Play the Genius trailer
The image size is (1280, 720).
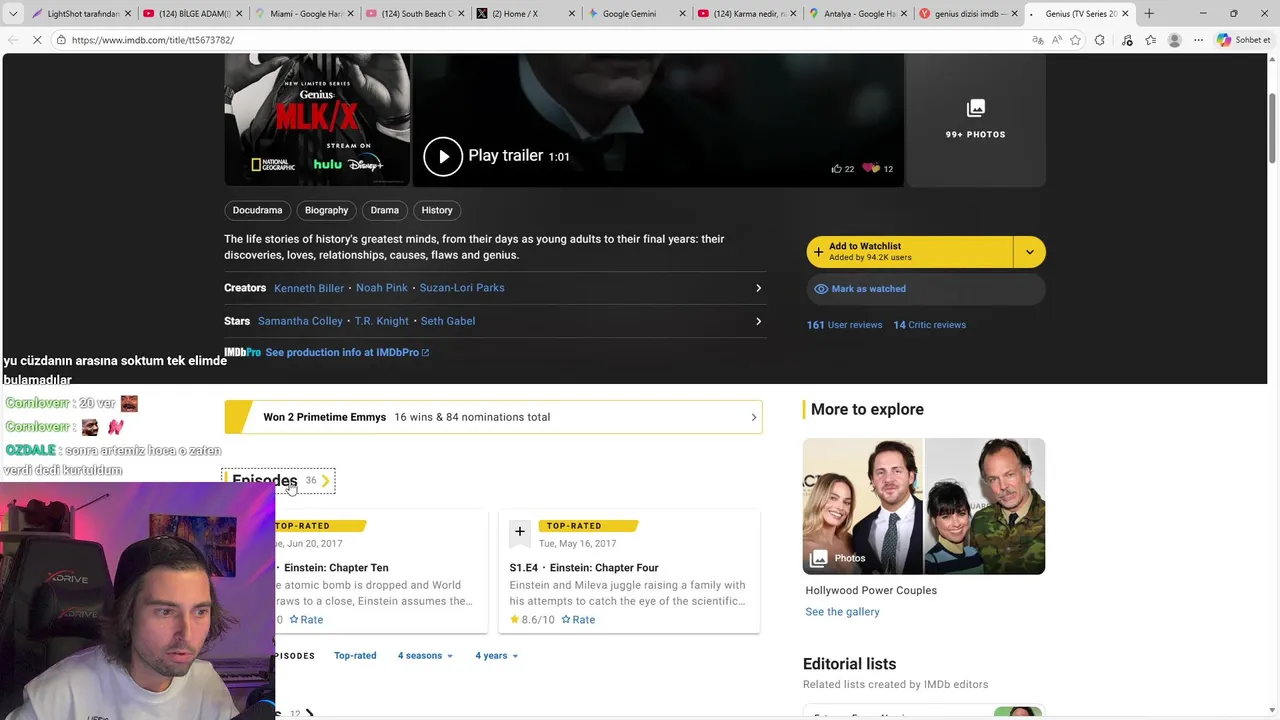click(443, 156)
